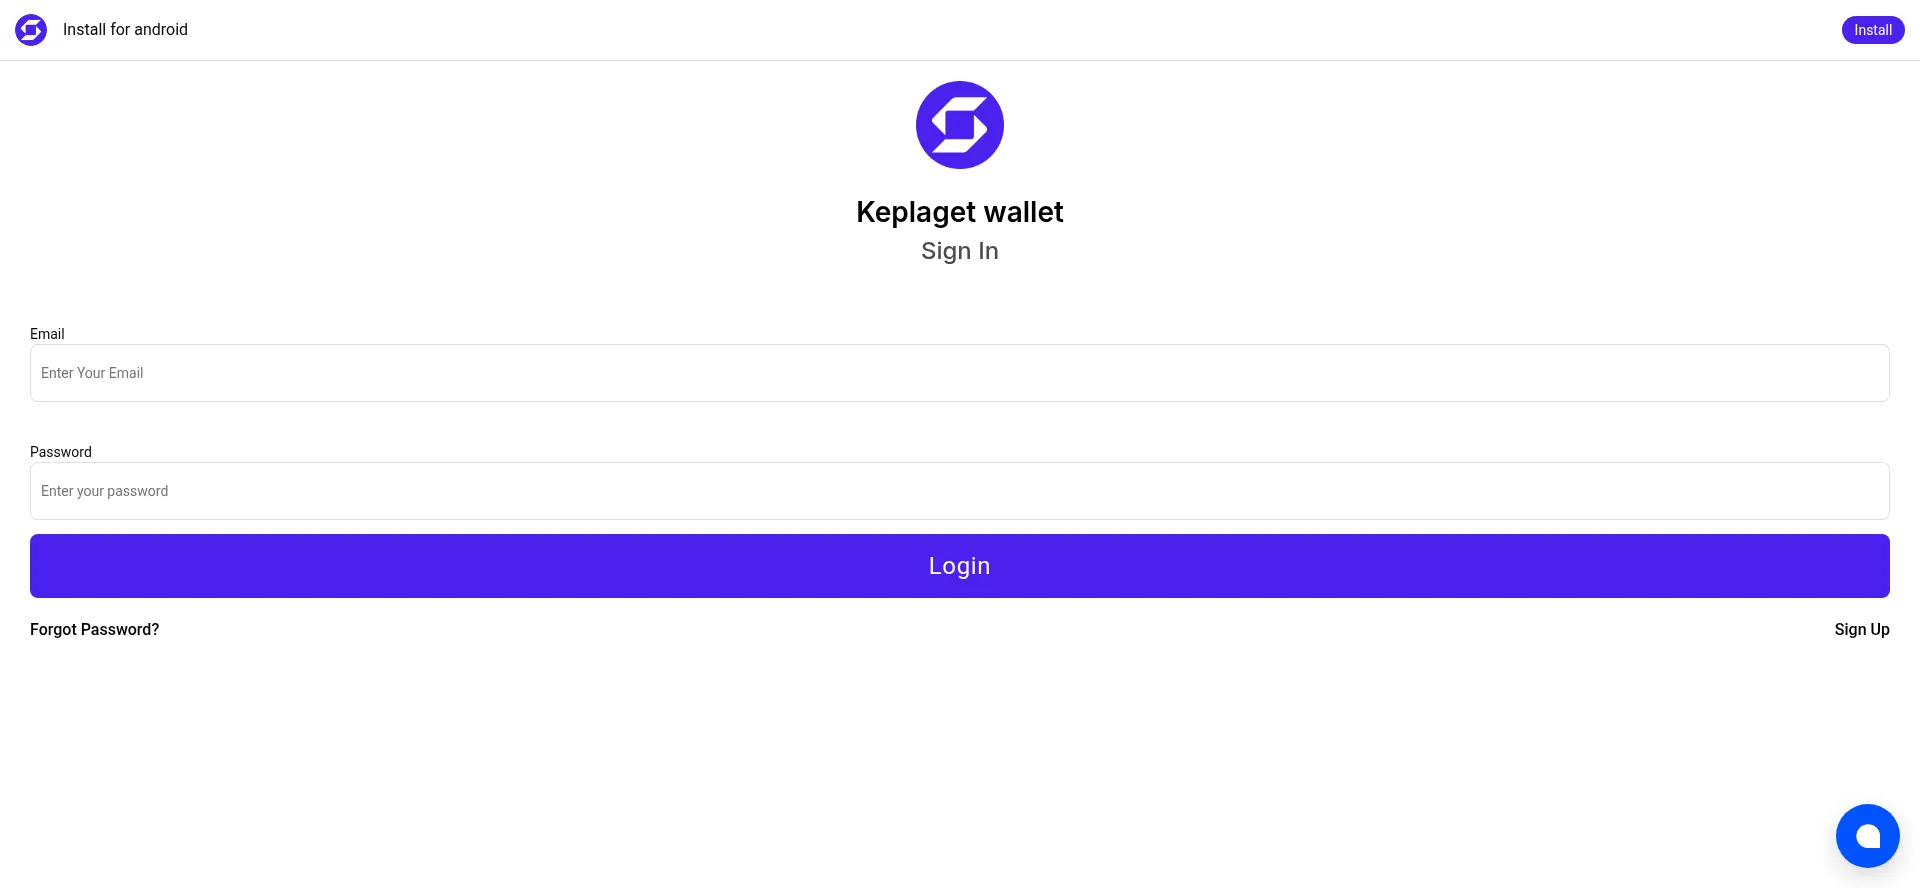Click the Email field label
The width and height of the screenshot is (1920, 888).
pyautogui.click(x=47, y=334)
